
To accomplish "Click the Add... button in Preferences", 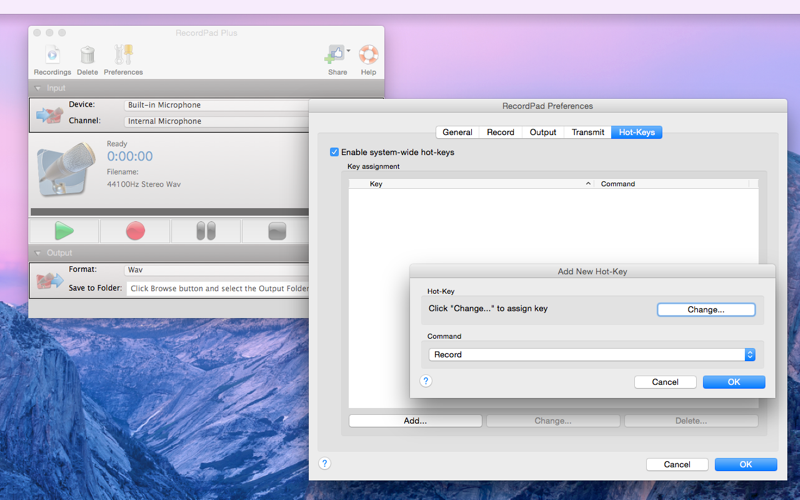I will coord(415,421).
